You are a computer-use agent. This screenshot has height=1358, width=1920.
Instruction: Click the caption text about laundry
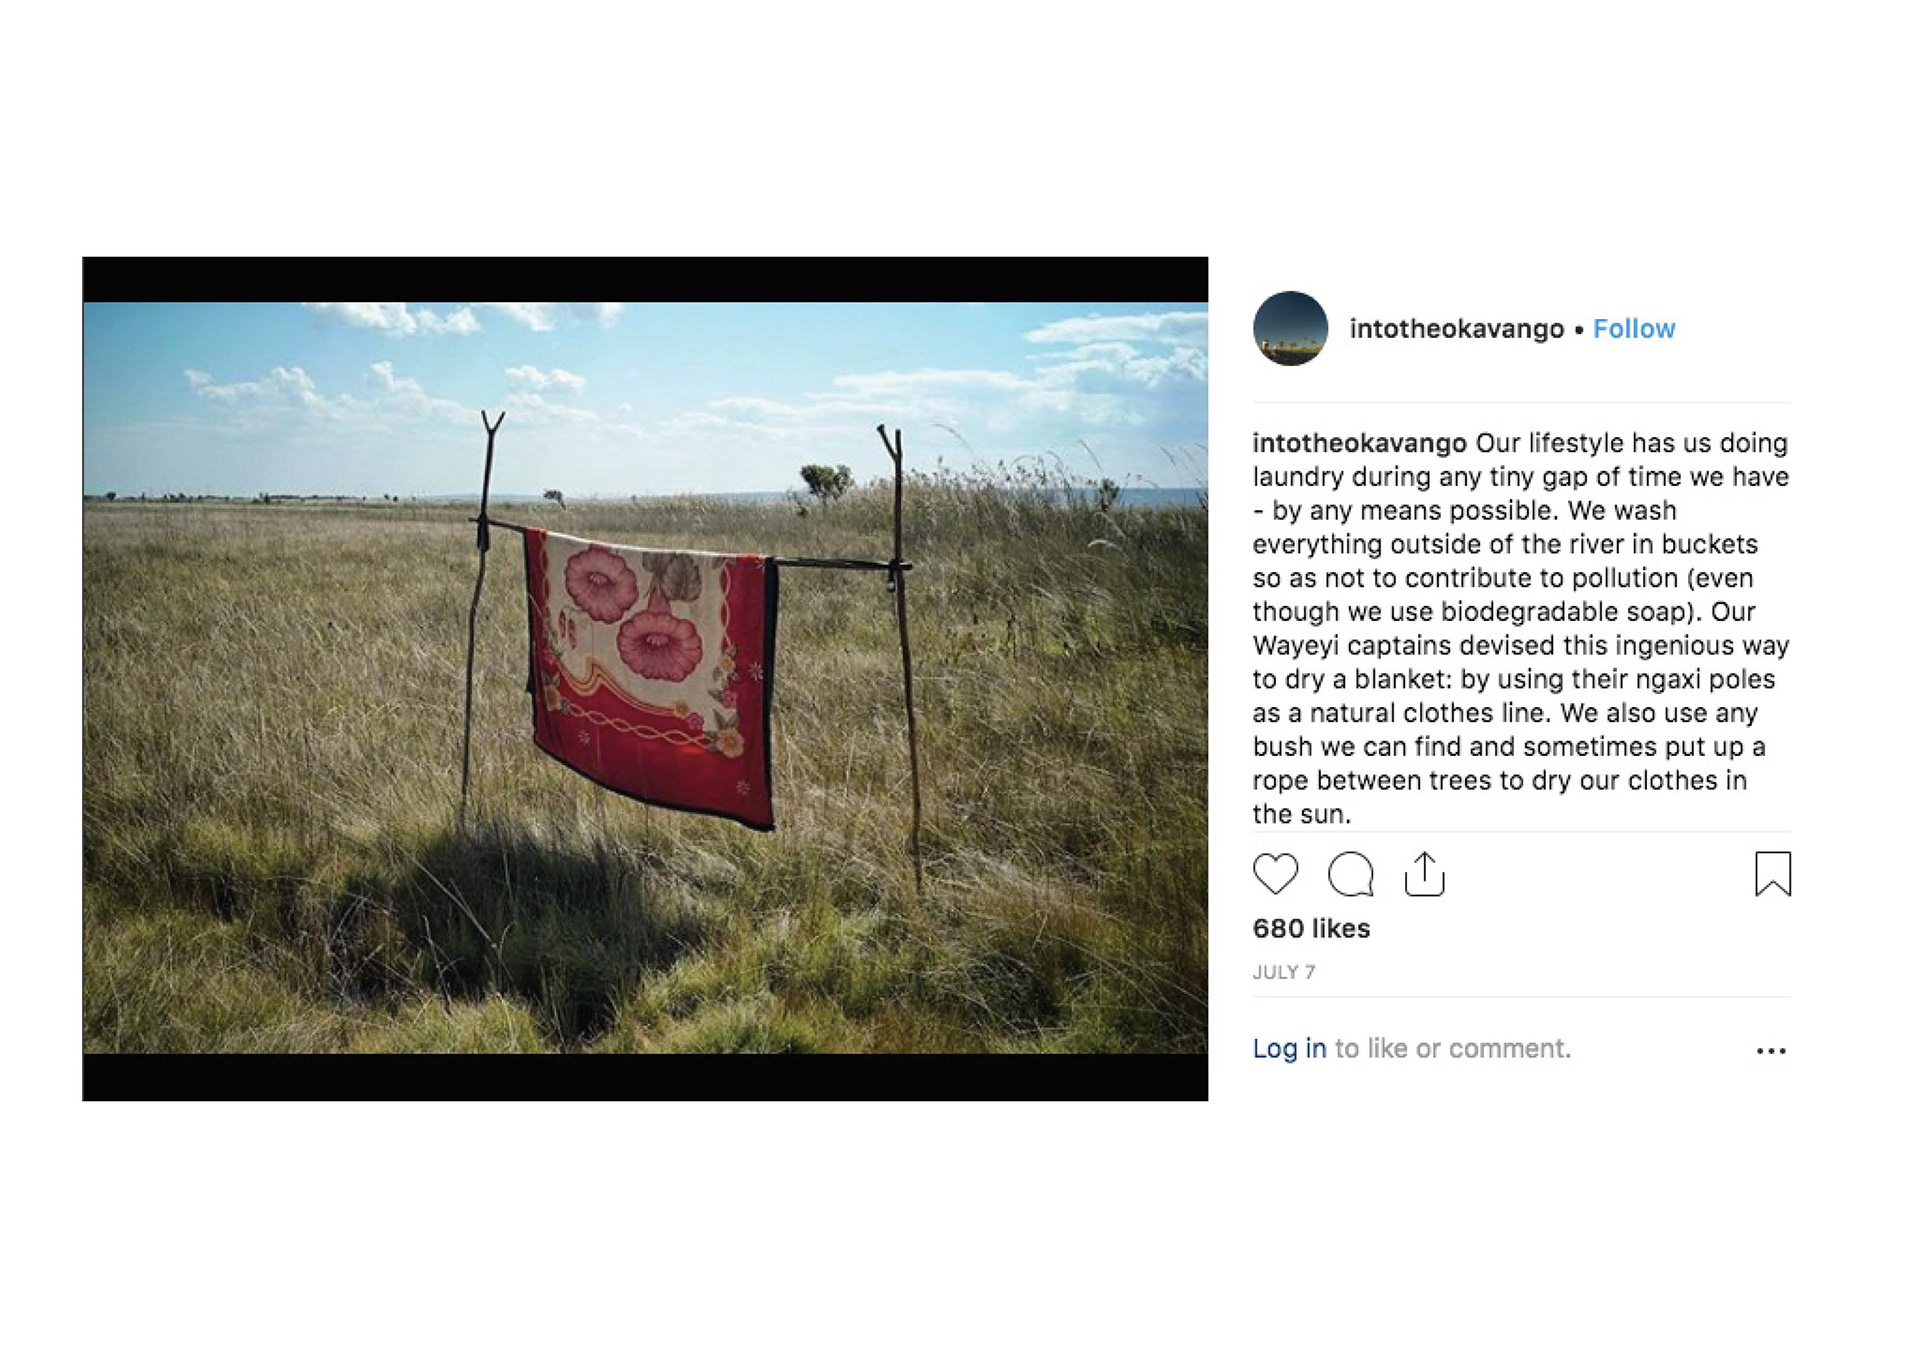1521,628
